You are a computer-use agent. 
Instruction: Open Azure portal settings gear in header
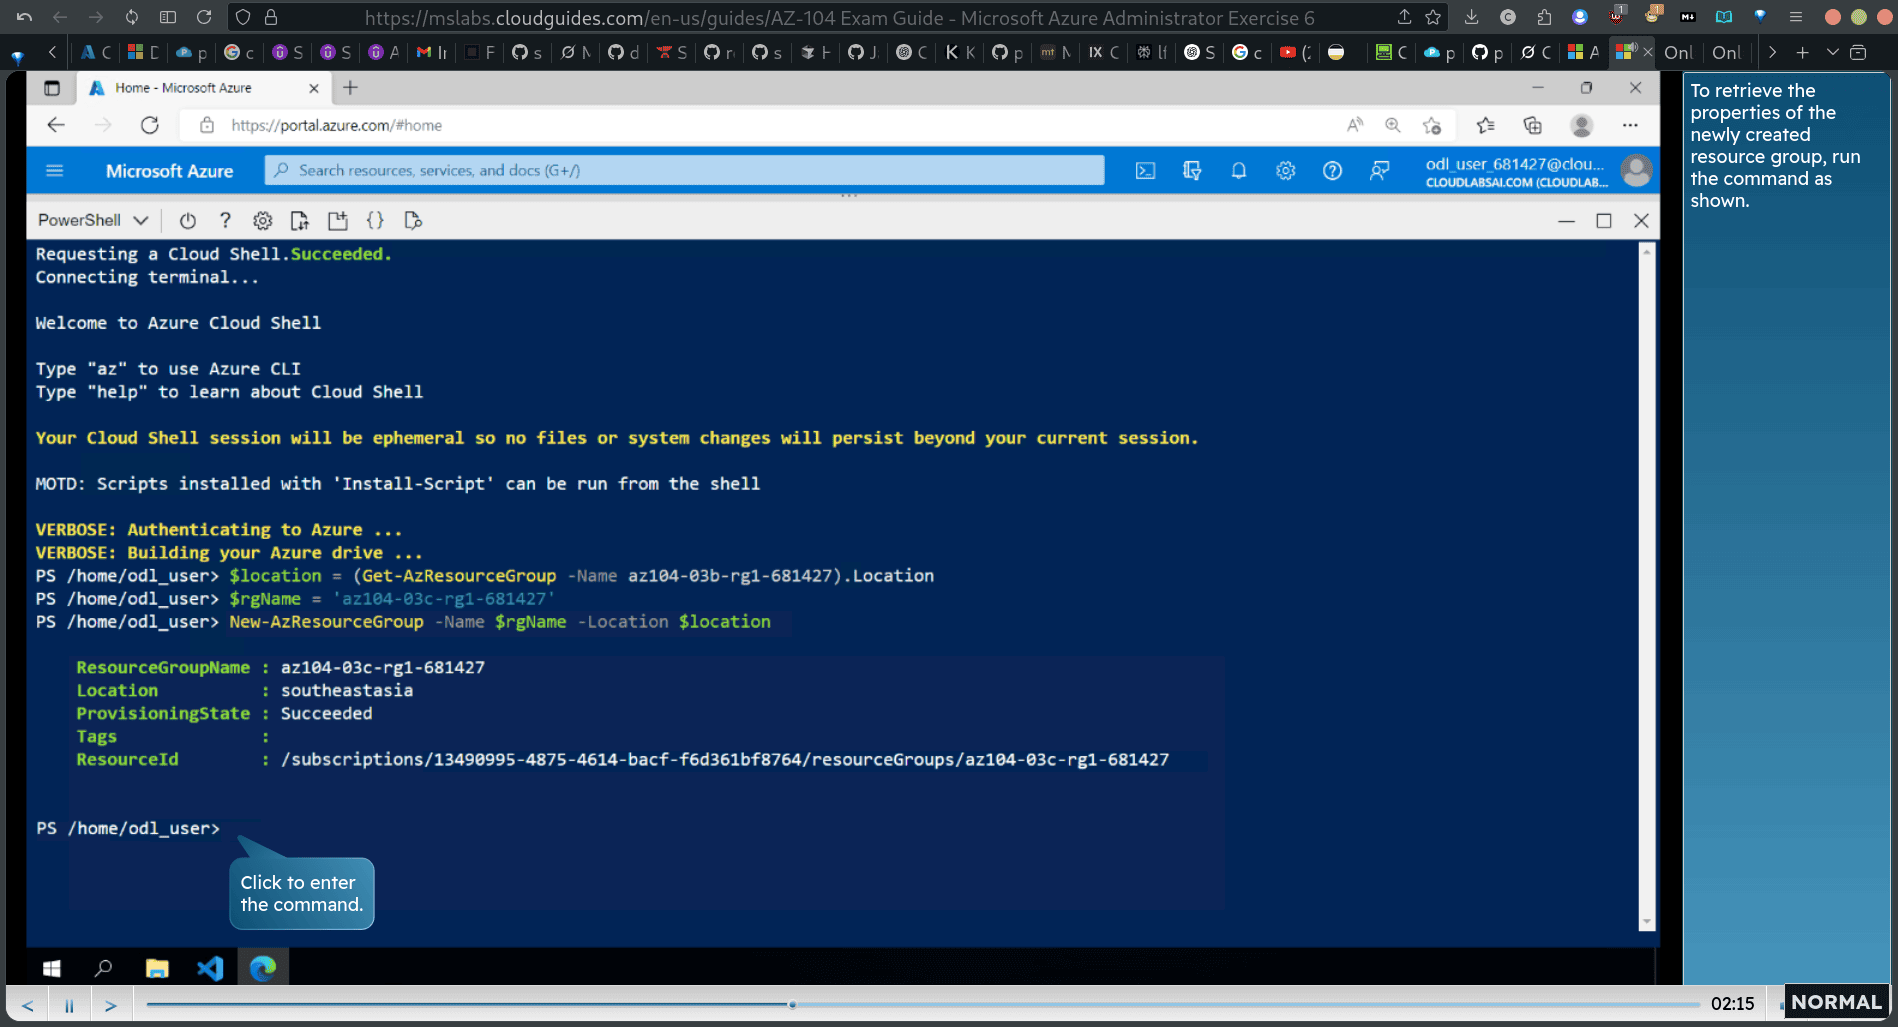(1285, 171)
